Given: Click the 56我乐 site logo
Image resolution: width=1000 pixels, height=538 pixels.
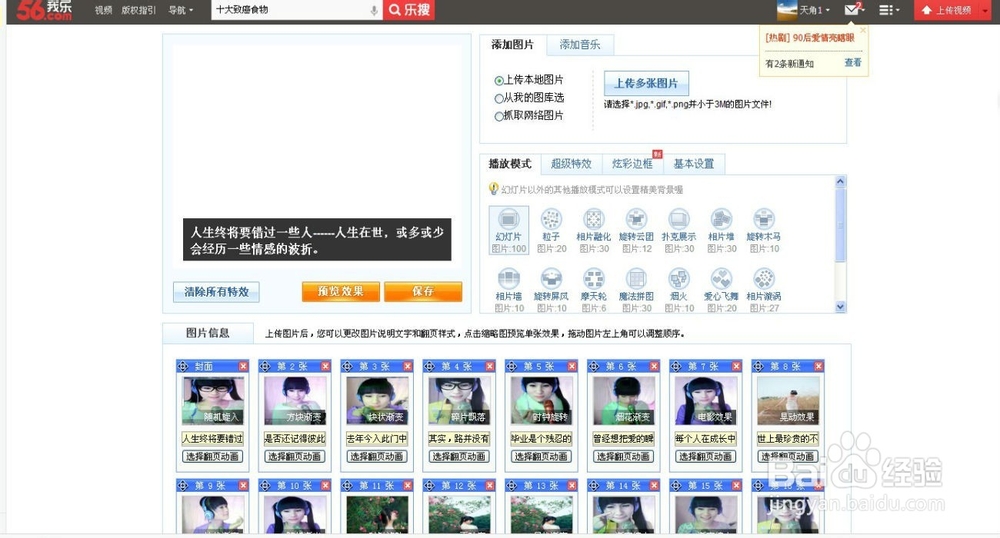Looking at the screenshot, I should 43,10.
